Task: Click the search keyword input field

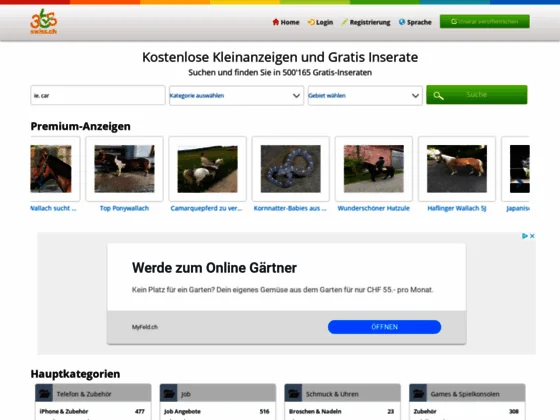Action: [x=98, y=95]
